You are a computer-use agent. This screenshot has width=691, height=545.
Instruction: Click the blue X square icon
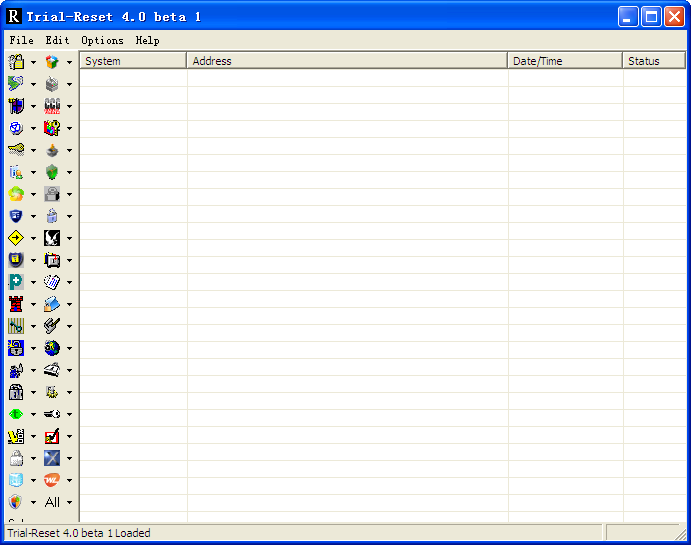(52, 458)
